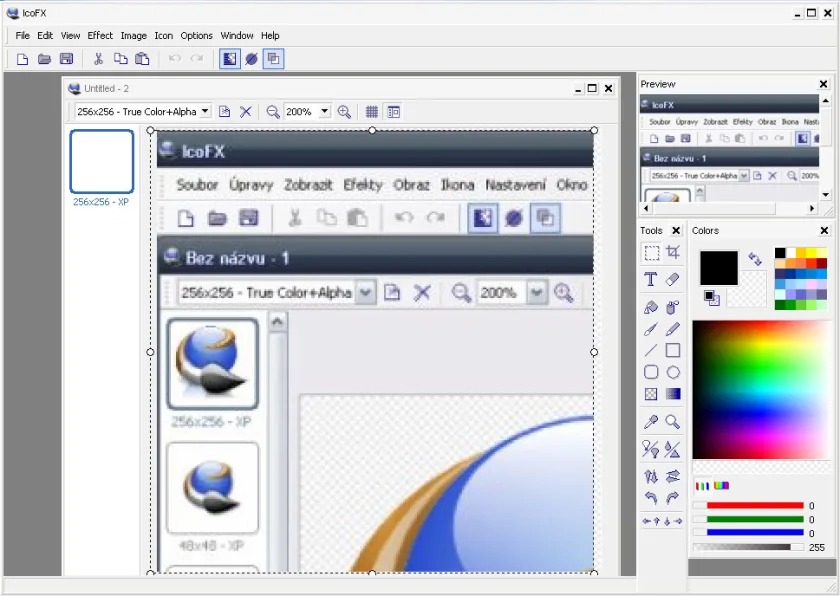The width and height of the screenshot is (840, 596).
Task: Select the Crop tool
Action: tap(673, 252)
